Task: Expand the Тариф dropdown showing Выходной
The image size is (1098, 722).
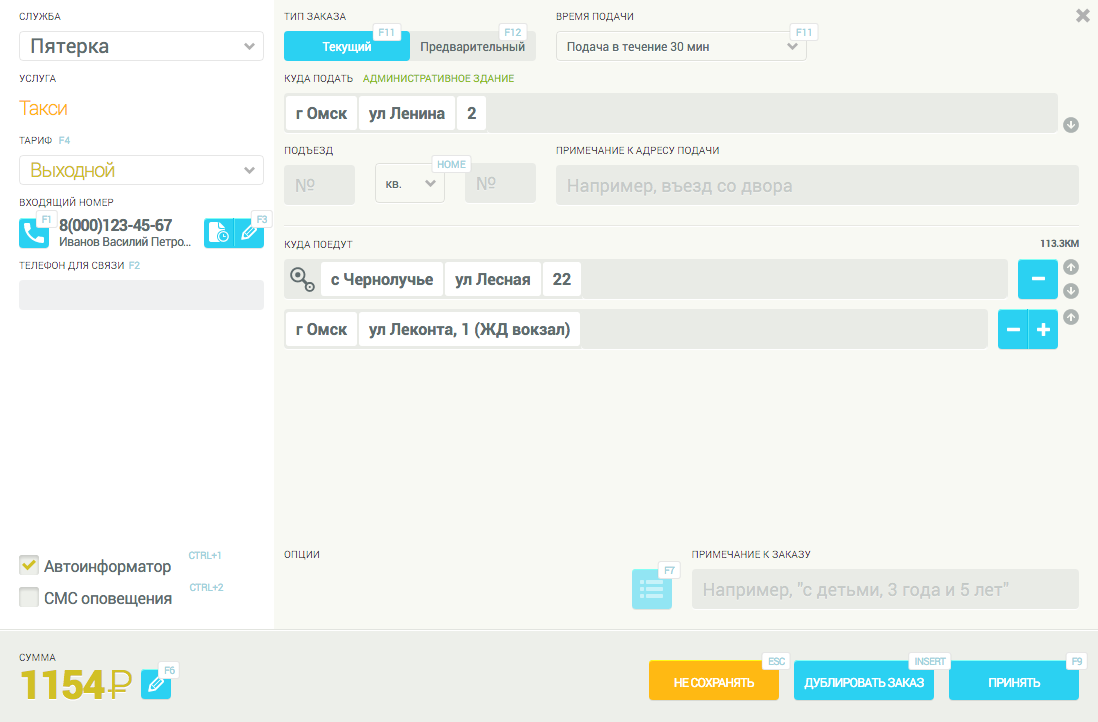Action: point(141,170)
